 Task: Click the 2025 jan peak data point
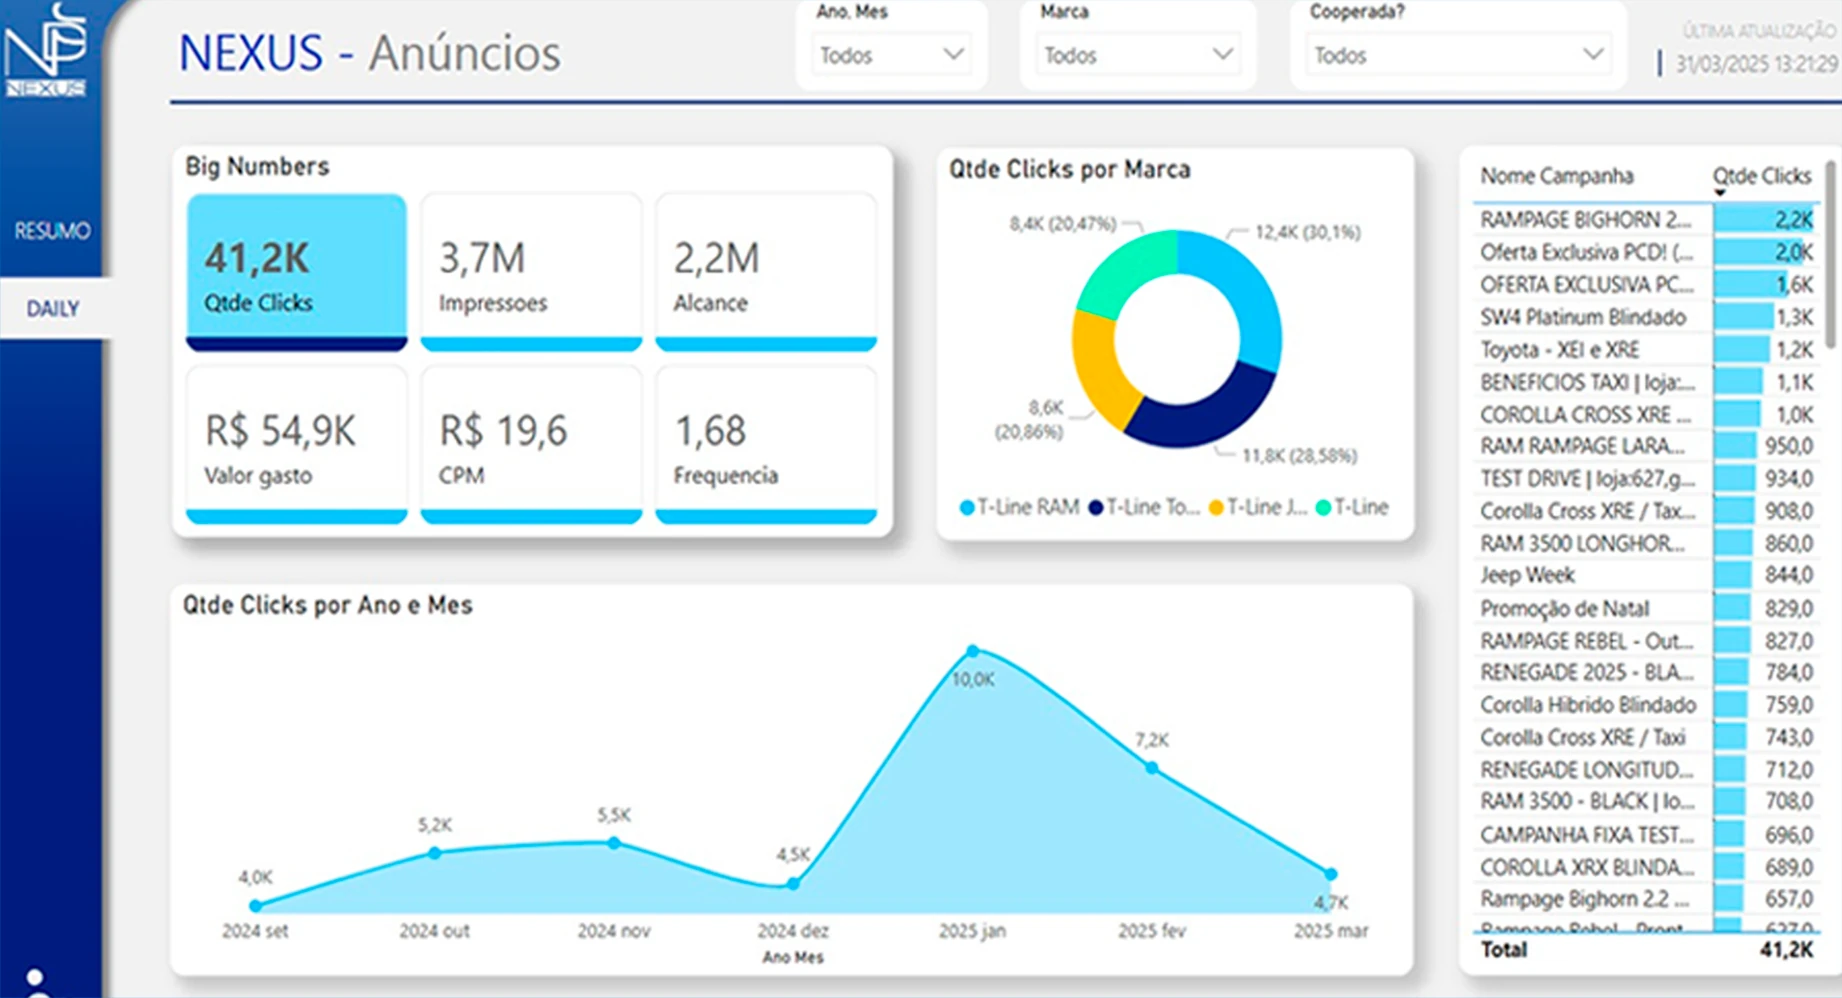point(973,651)
